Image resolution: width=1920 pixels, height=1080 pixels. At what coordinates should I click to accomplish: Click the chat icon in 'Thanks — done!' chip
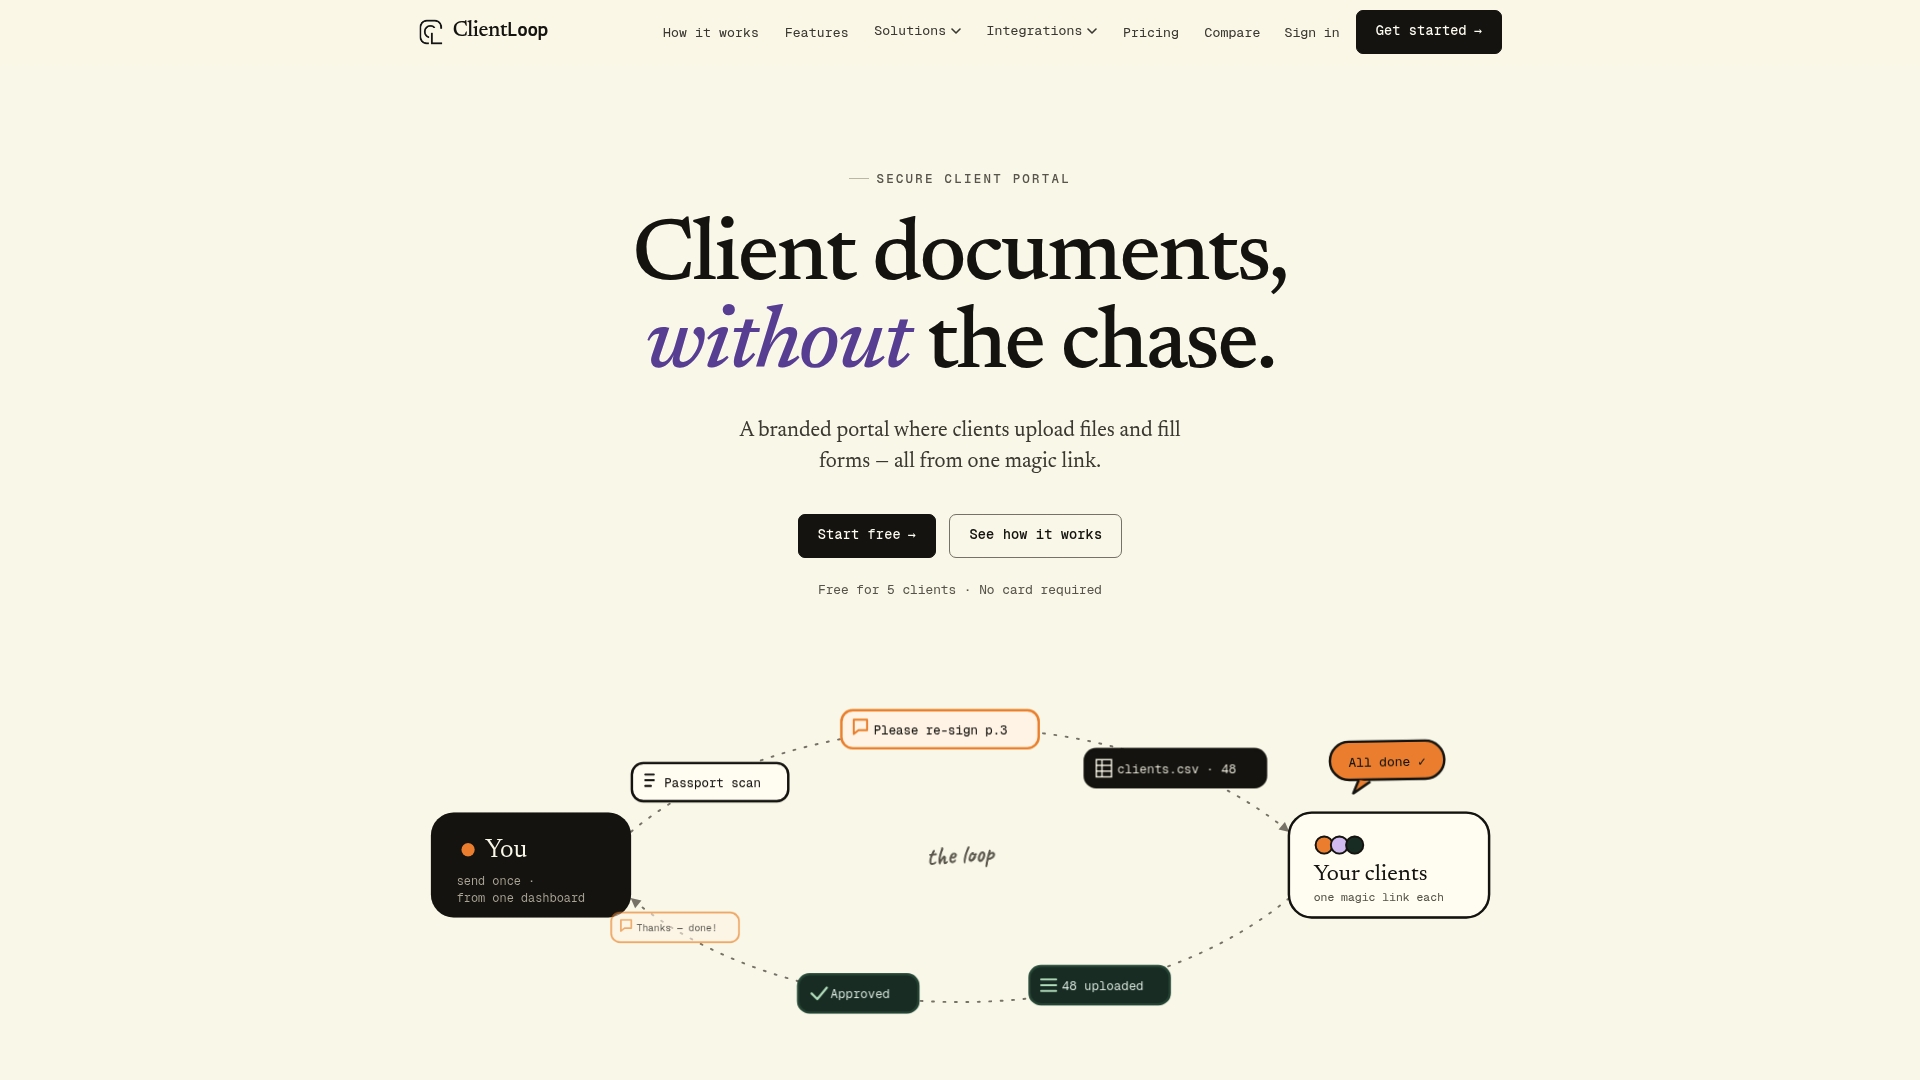[x=626, y=926]
